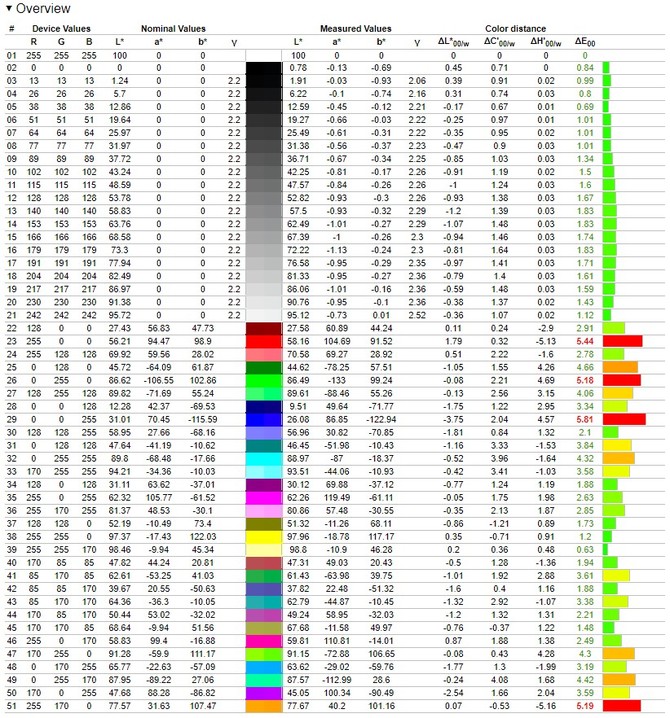
Task: Click the ΔE value 5.81
Action: pyautogui.click(x=585, y=419)
